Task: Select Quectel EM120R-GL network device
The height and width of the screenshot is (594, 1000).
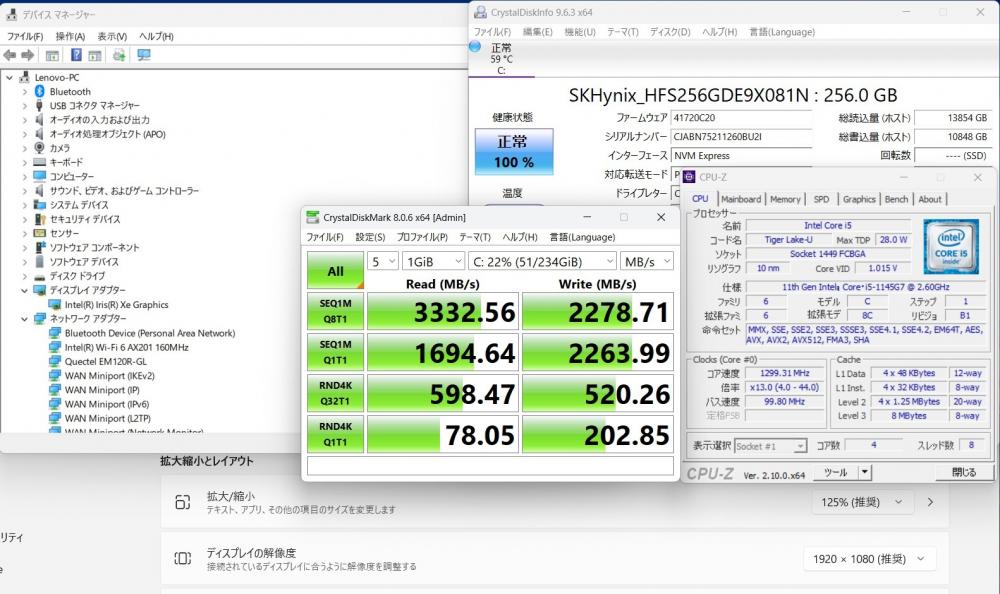Action: pos(105,361)
